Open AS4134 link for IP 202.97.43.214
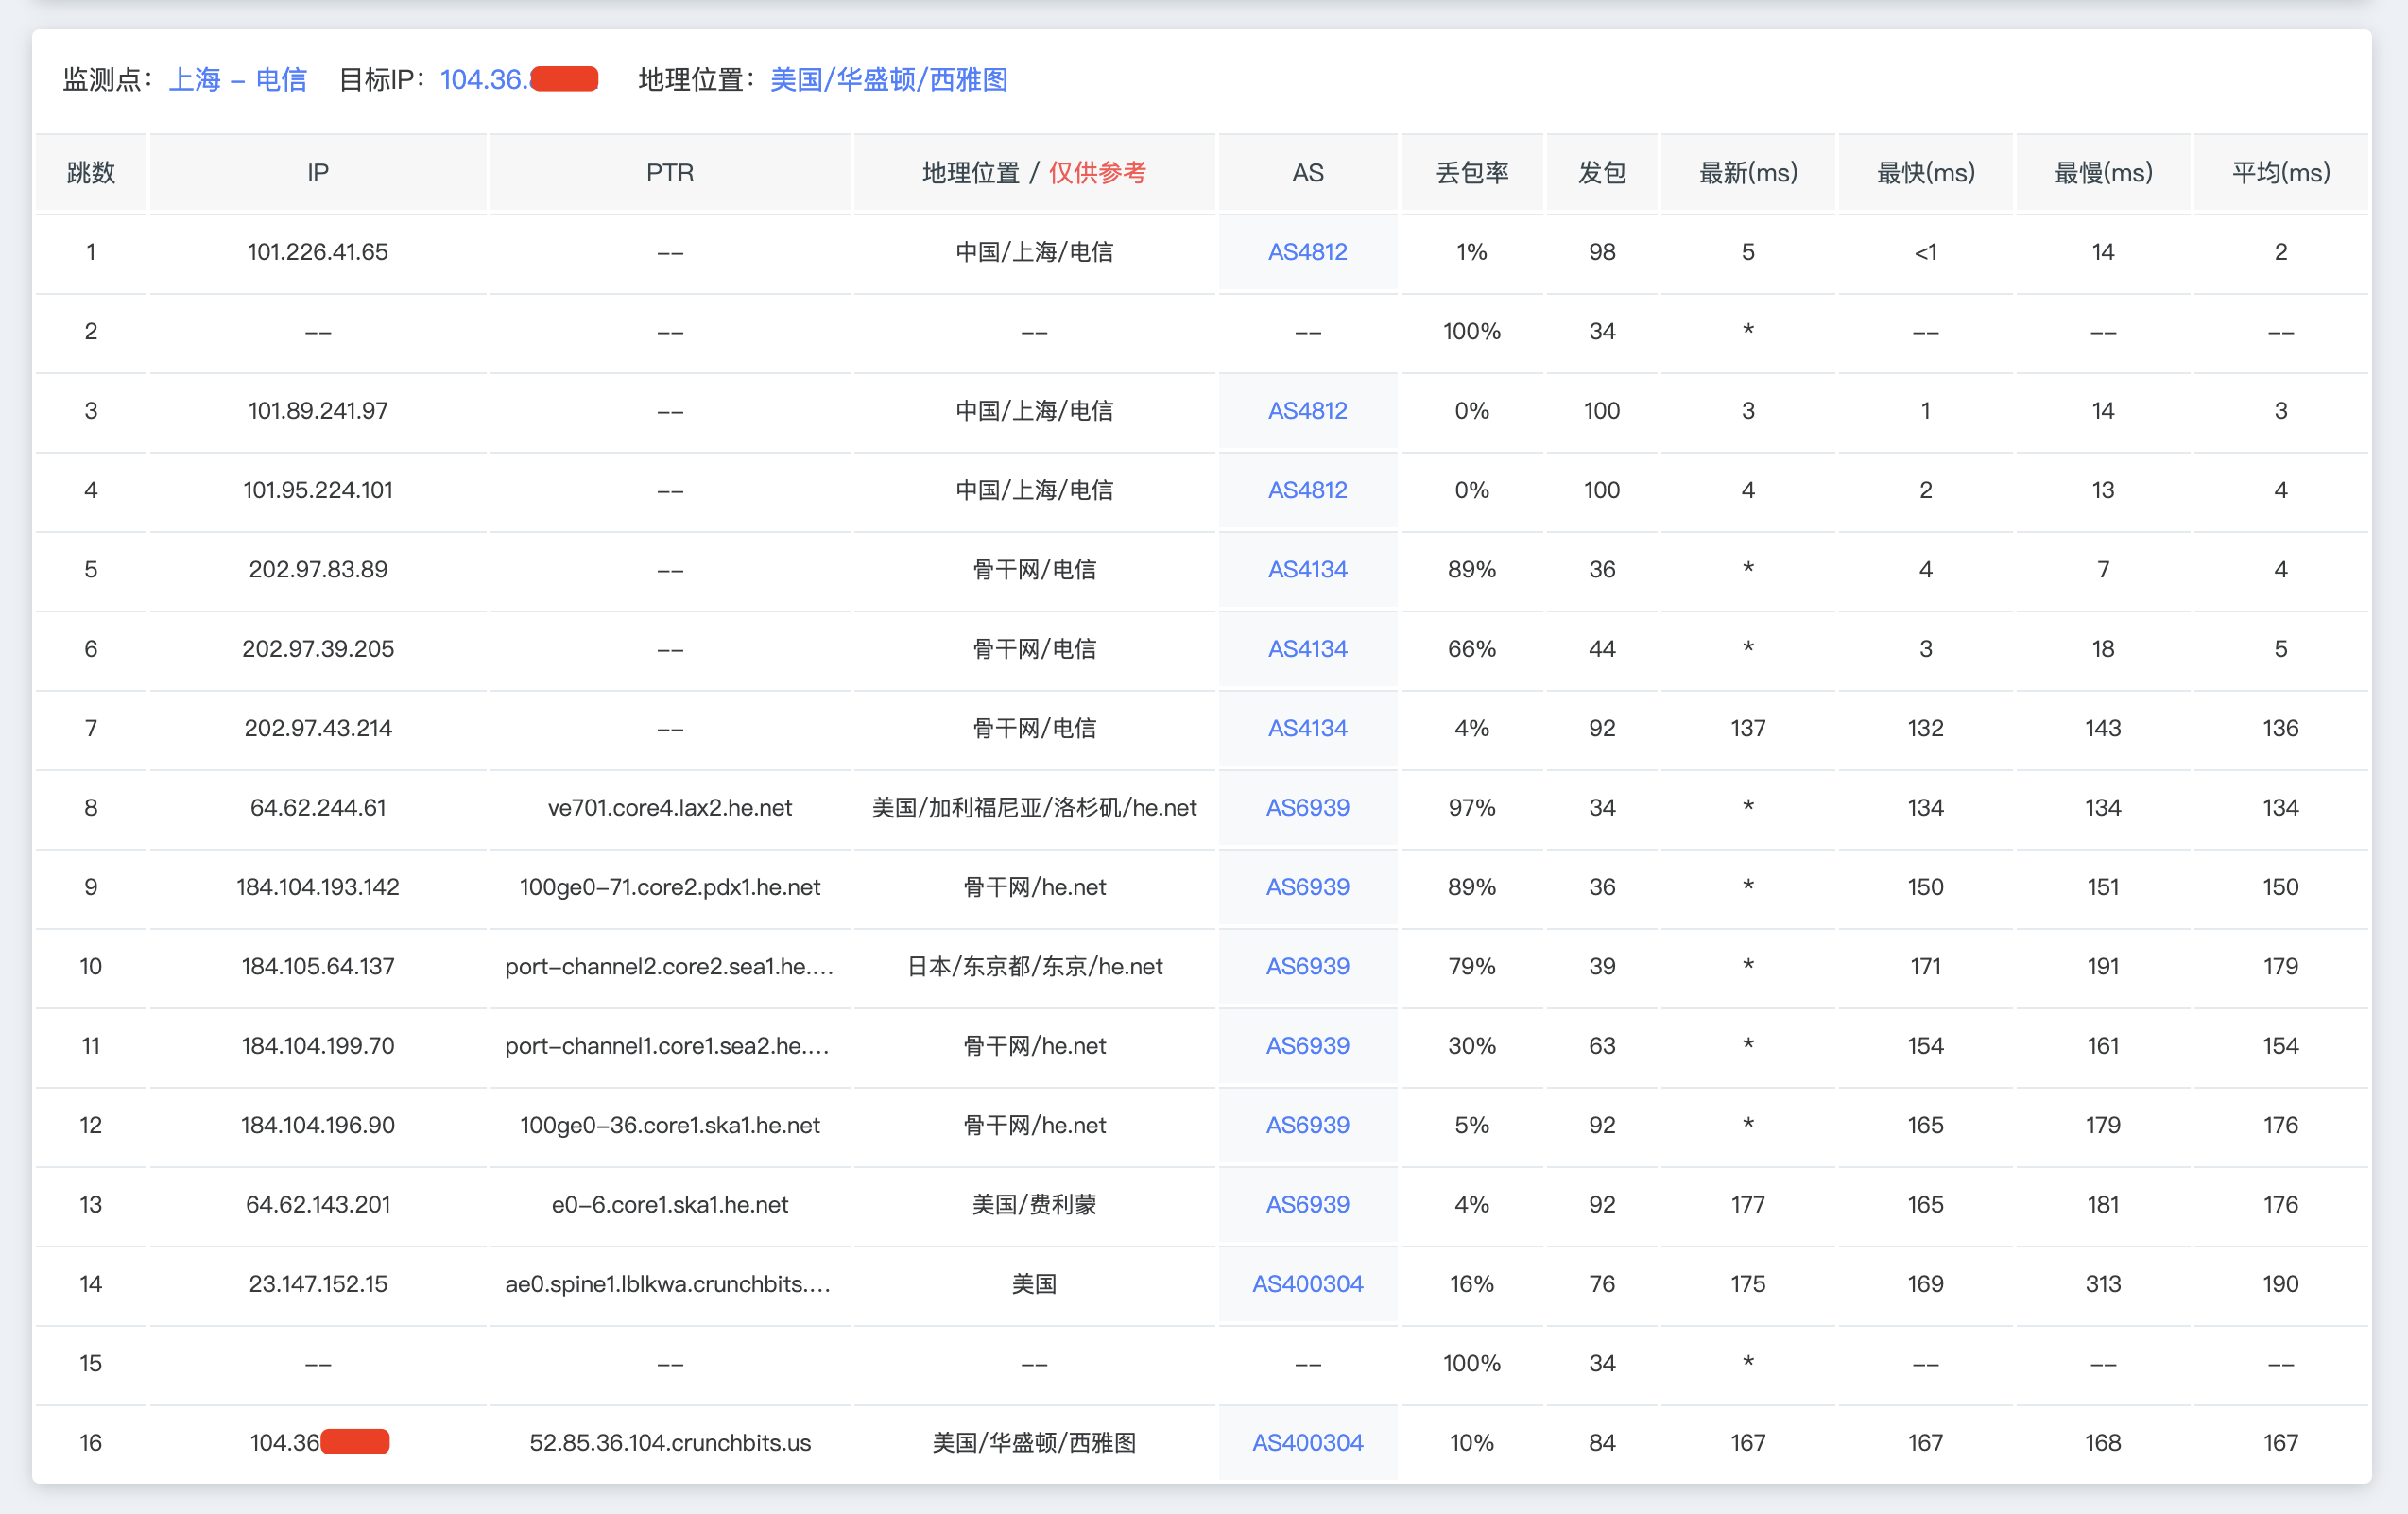 tap(1307, 728)
